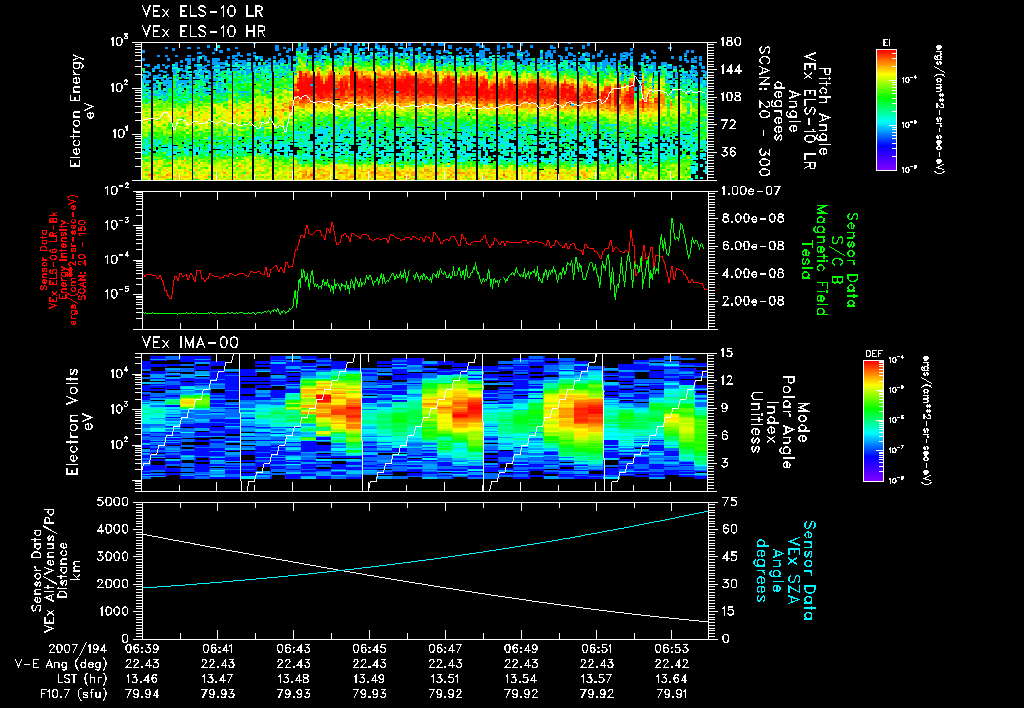Click the DEF color scale bar
Image resolution: width=1024 pixels, height=708 pixels.
coord(873,421)
